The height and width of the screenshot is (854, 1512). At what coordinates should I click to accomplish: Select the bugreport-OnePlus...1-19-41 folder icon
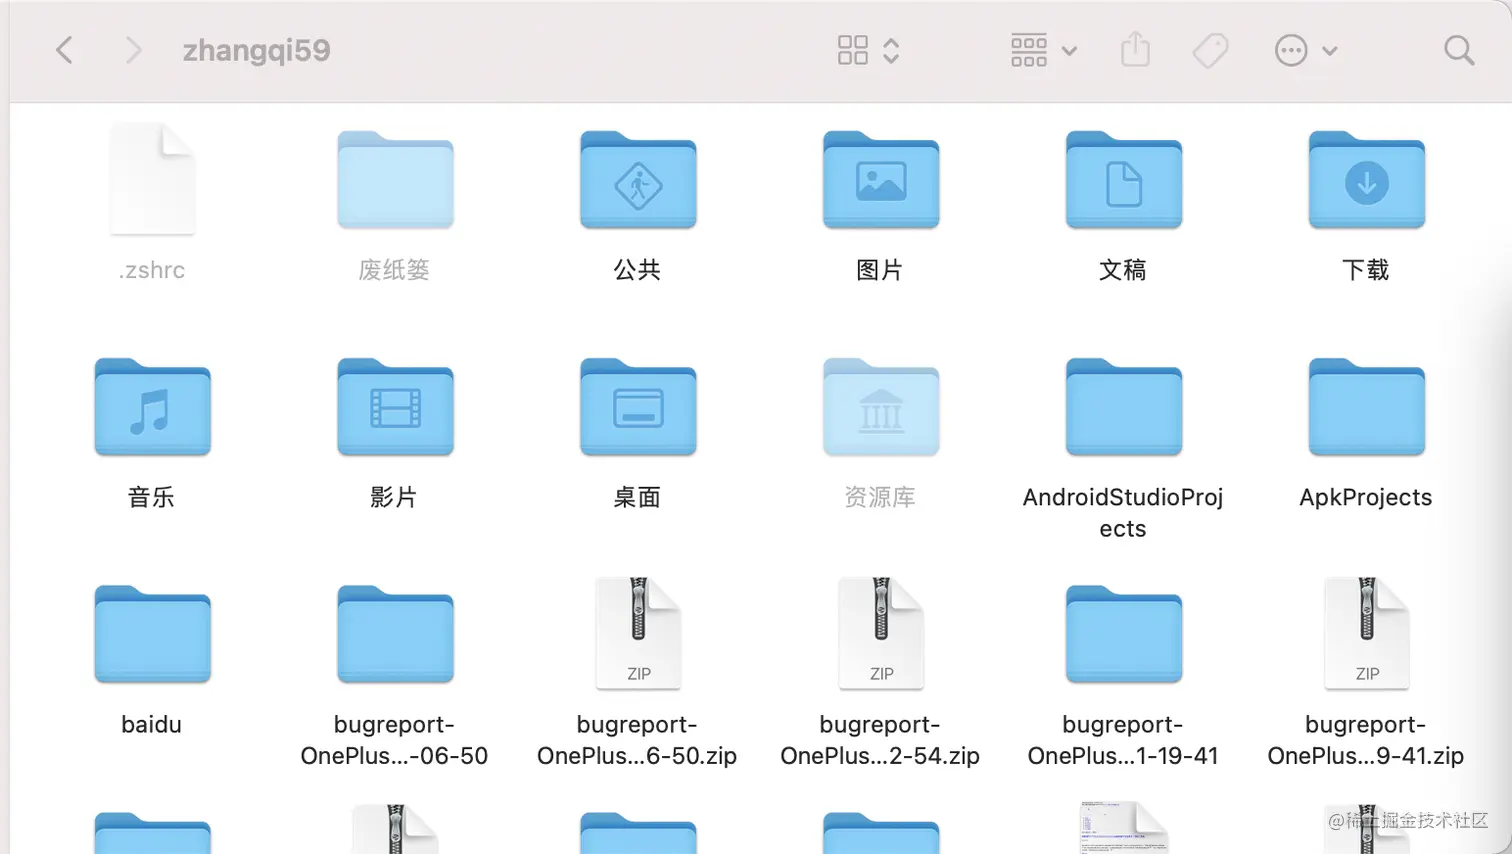point(1124,634)
